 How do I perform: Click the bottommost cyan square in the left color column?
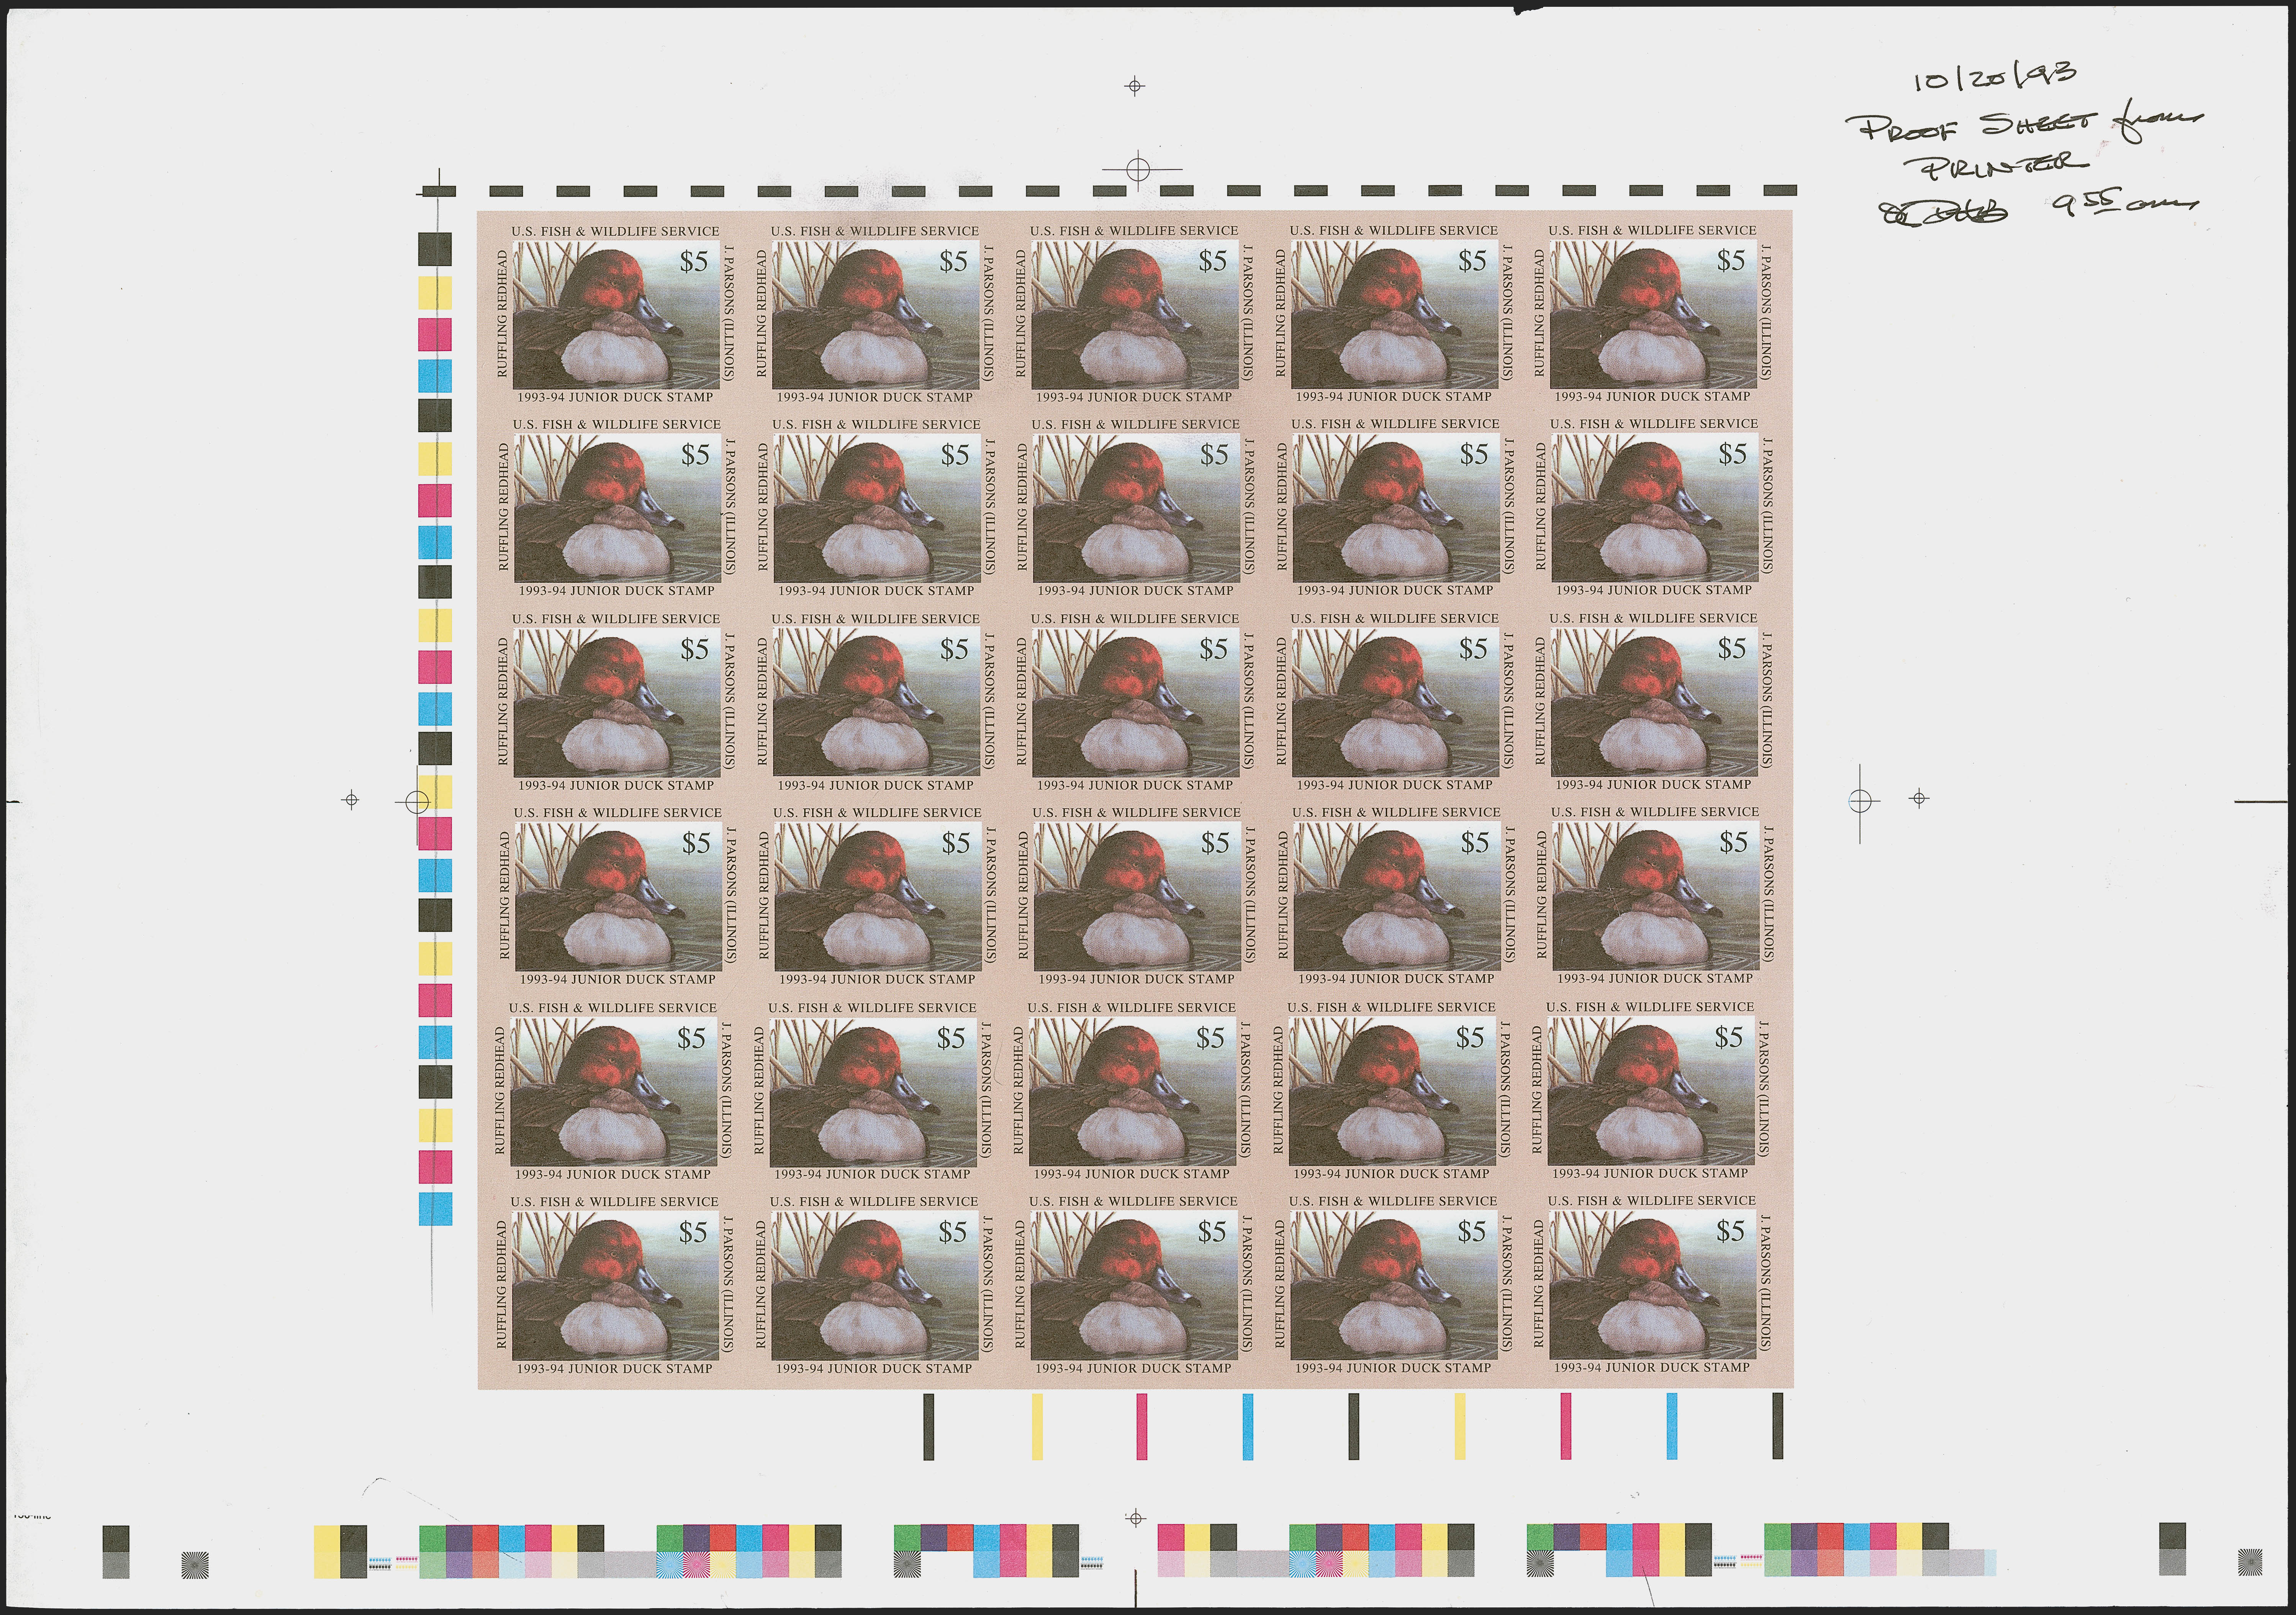[435, 1208]
